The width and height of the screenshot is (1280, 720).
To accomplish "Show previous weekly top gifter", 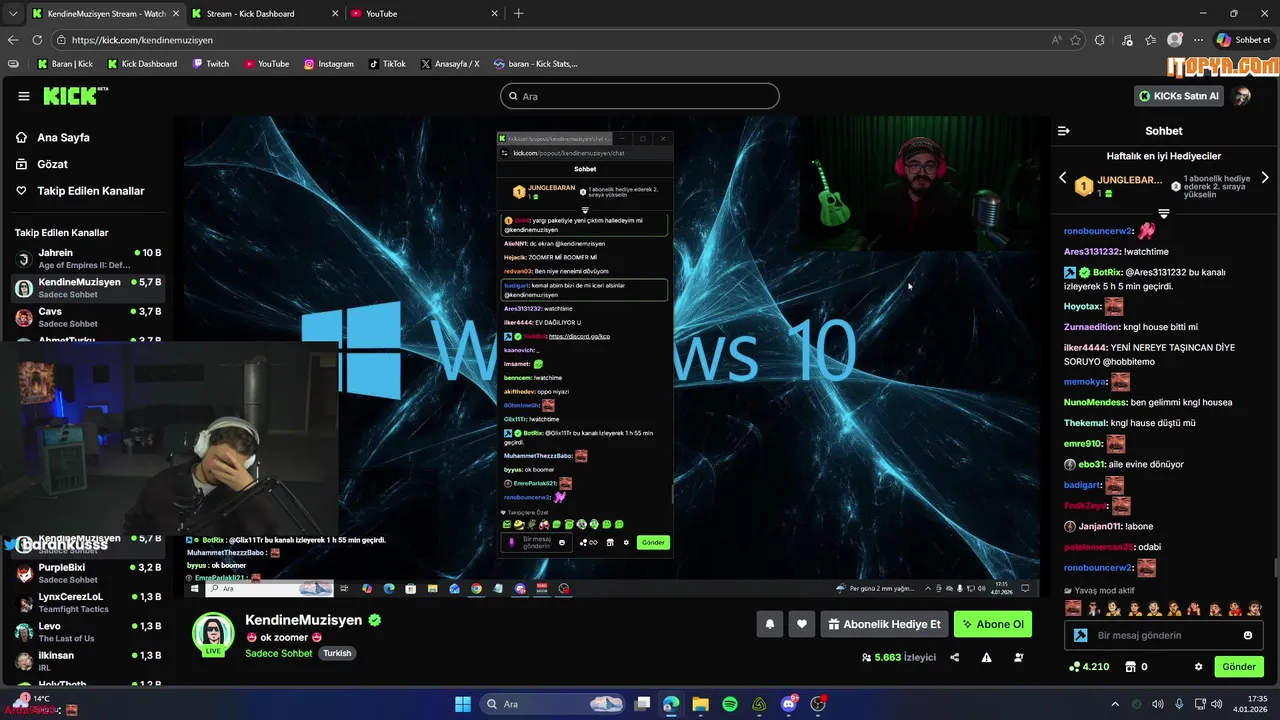I will [x=1063, y=178].
